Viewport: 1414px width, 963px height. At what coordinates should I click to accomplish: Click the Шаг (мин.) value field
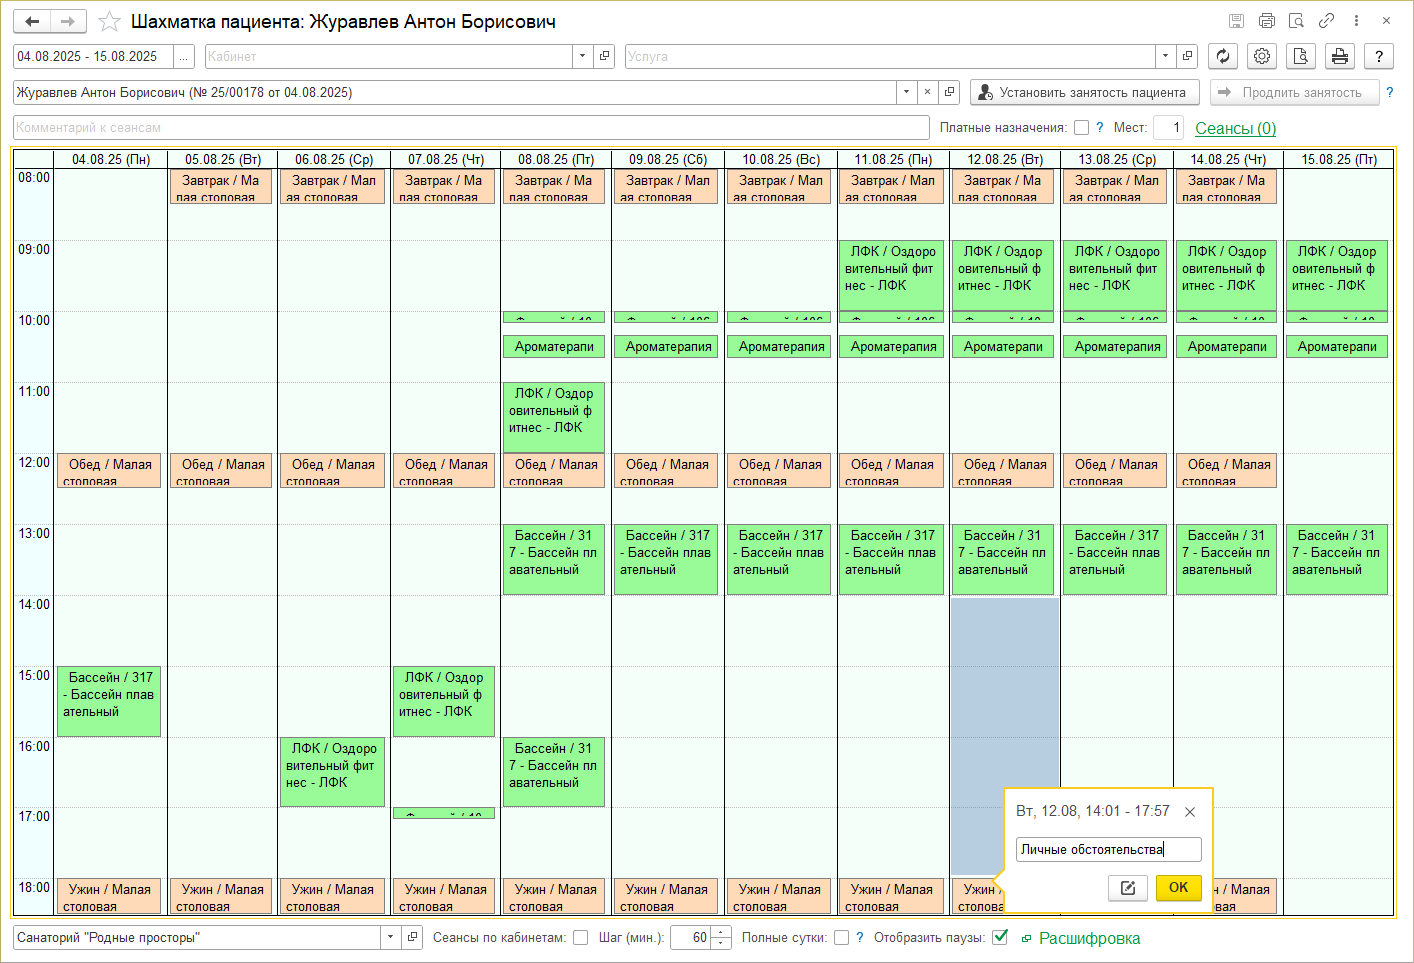[691, 938]
